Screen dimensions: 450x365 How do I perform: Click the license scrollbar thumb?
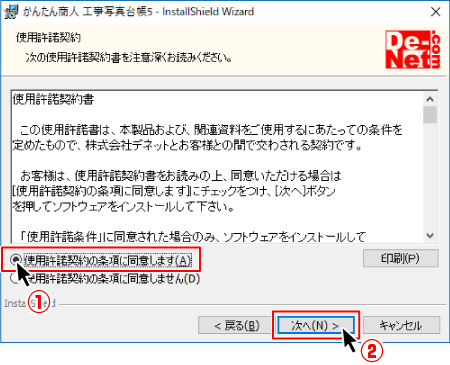tap(430, 115)
